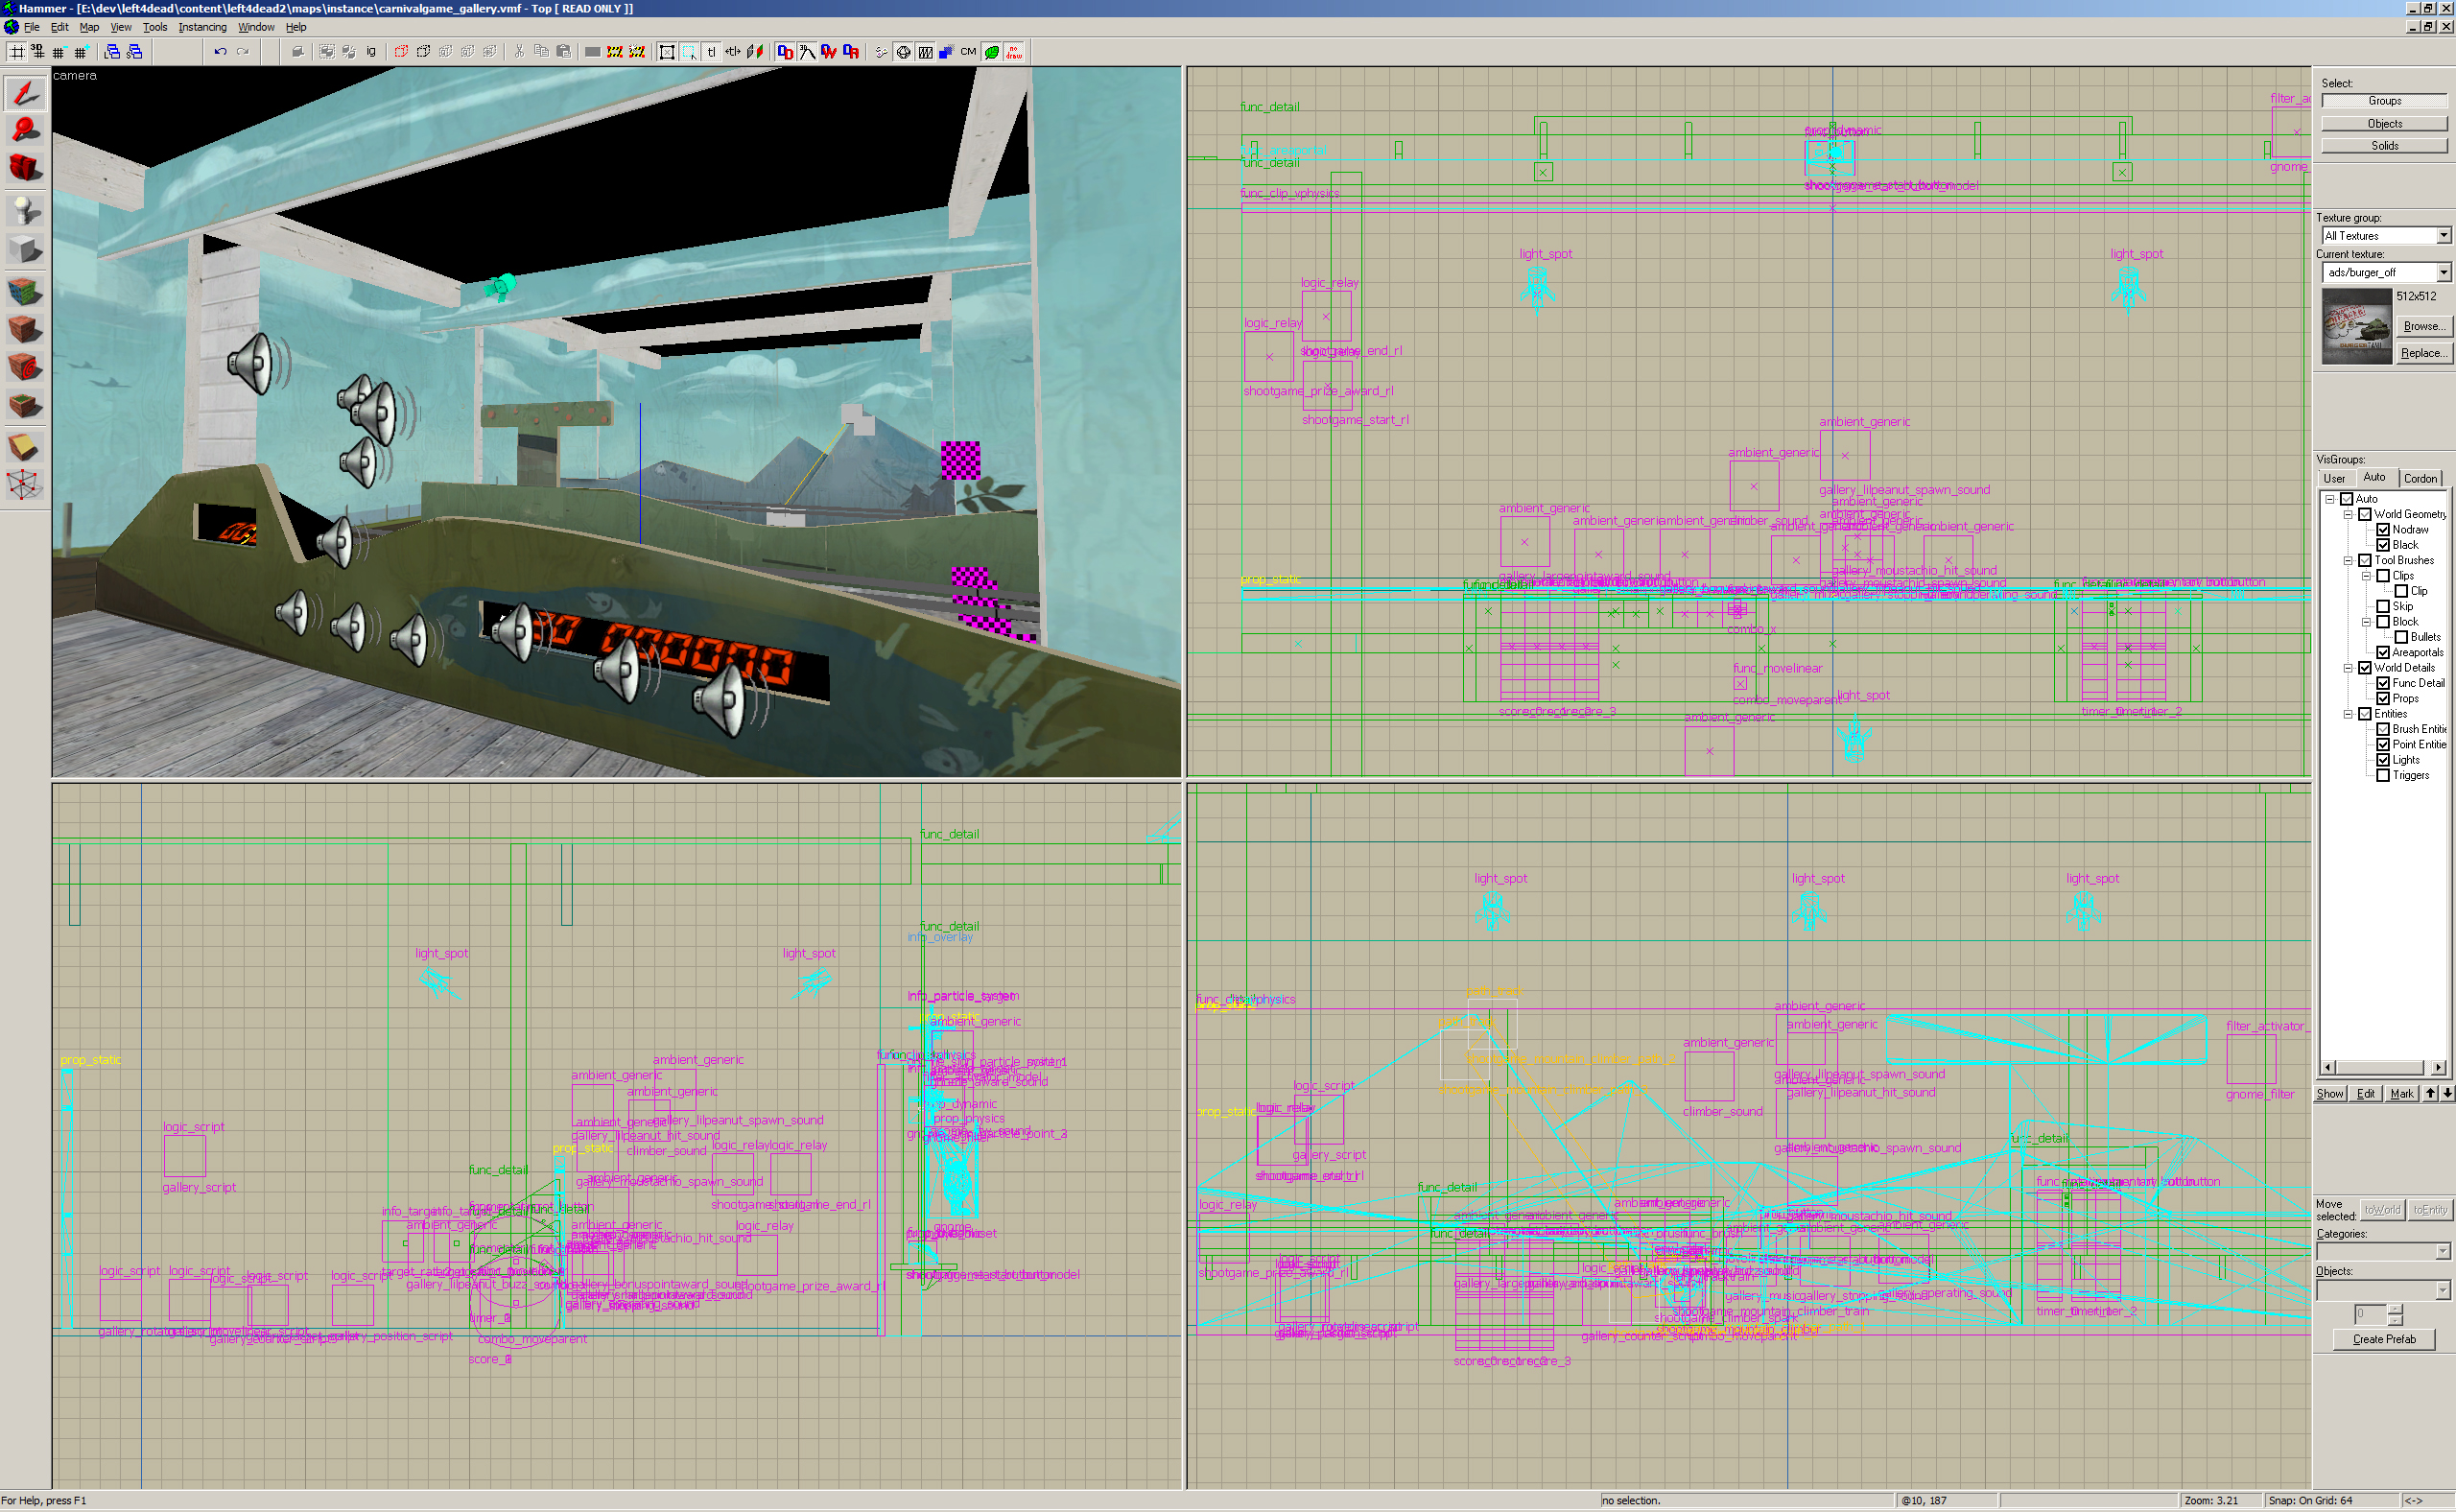Click the Redo arrow icon

point(242,52)
